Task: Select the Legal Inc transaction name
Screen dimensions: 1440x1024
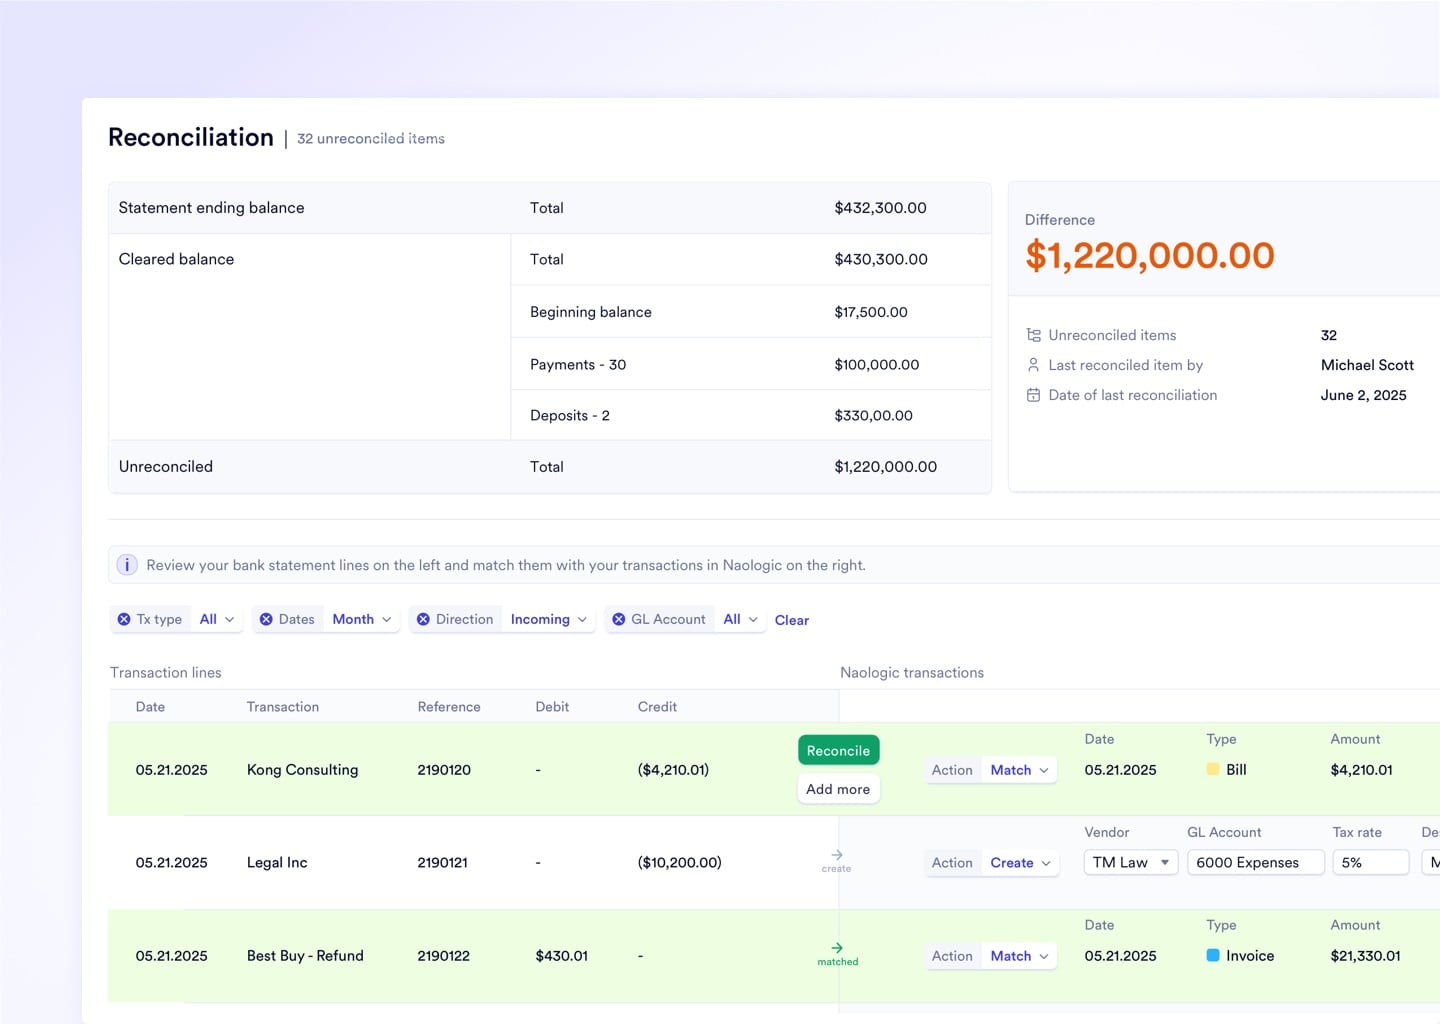Action: (277, 863)
